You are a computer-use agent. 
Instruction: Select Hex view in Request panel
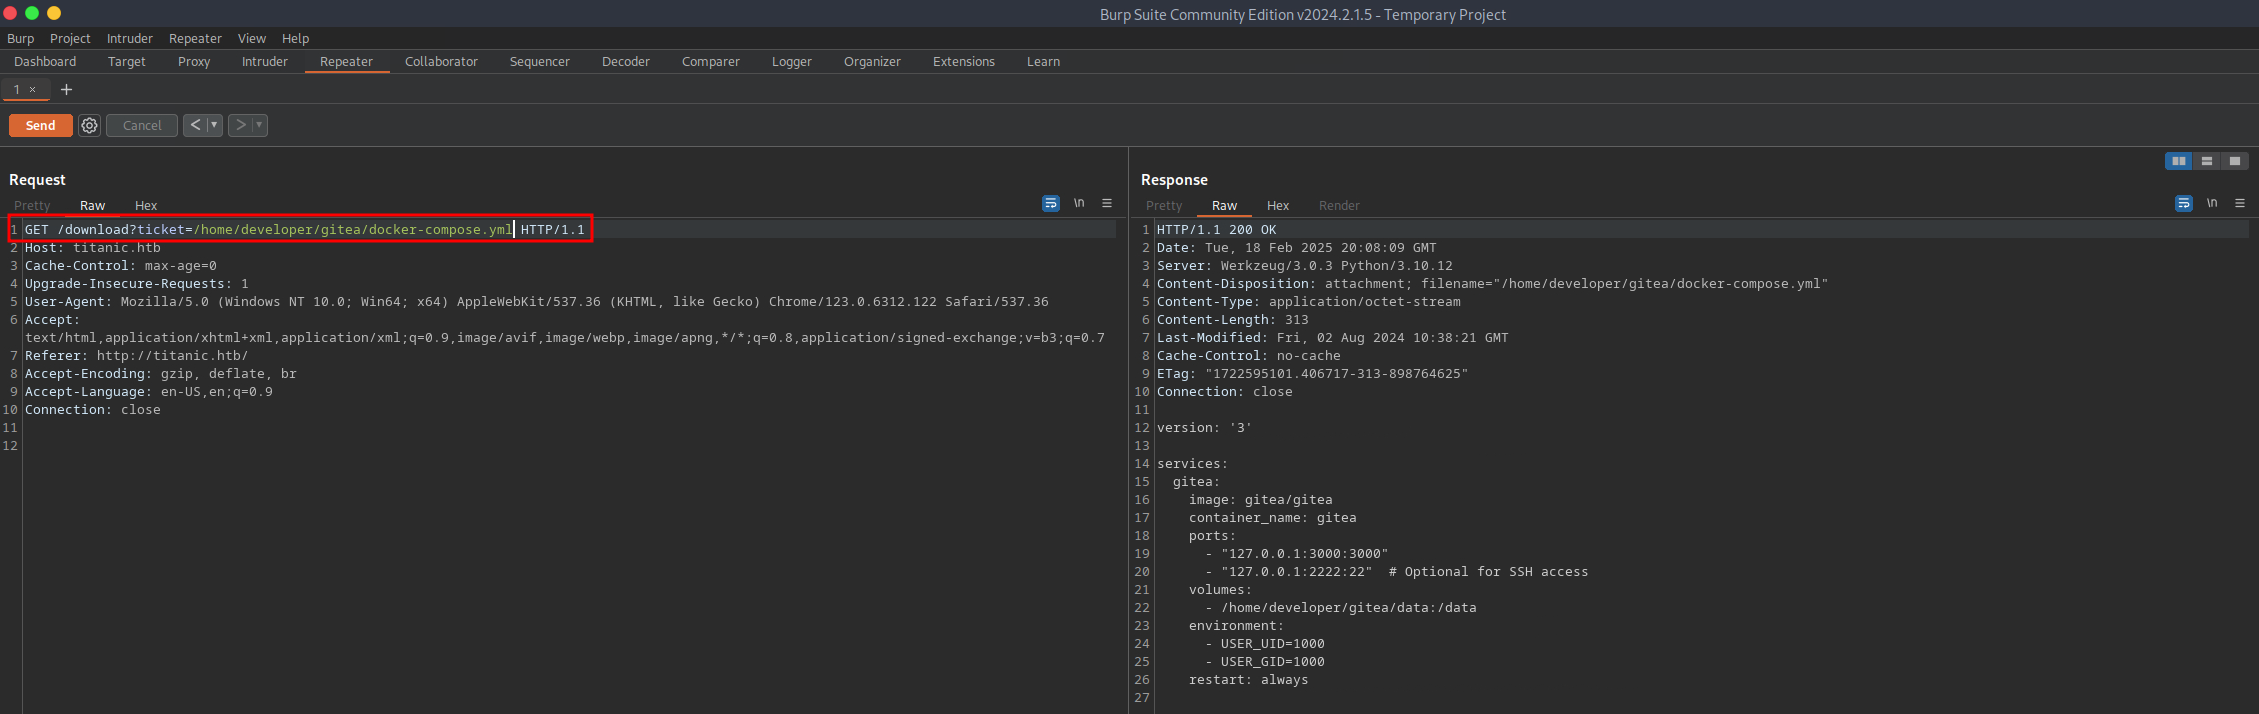tap(146, 205)
